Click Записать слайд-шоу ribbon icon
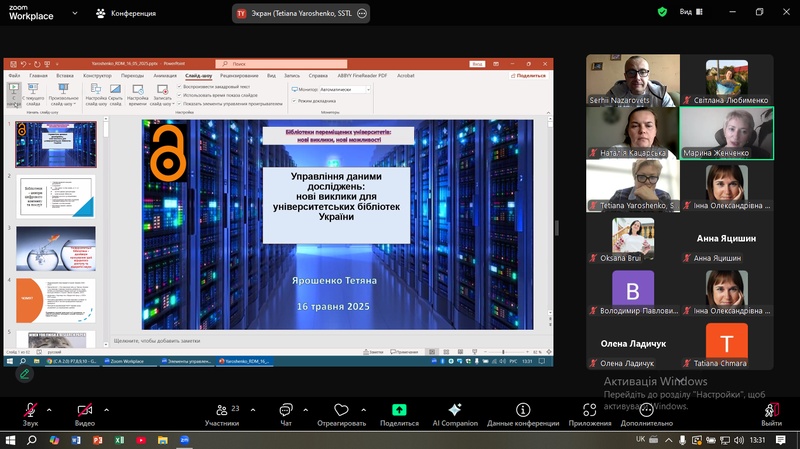800x449 pixels. [162, 94]
